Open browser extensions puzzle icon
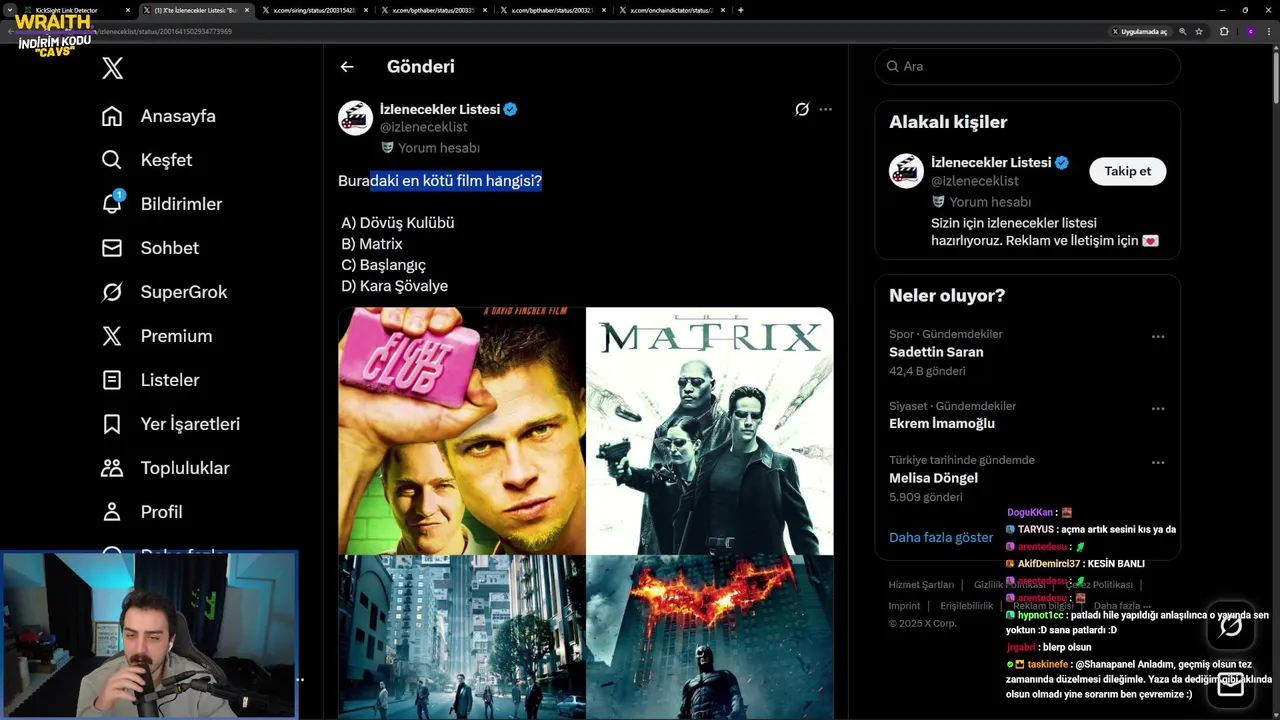Screen dimensions: 1280x720 pyautogui.click(x=1224, y=31)
